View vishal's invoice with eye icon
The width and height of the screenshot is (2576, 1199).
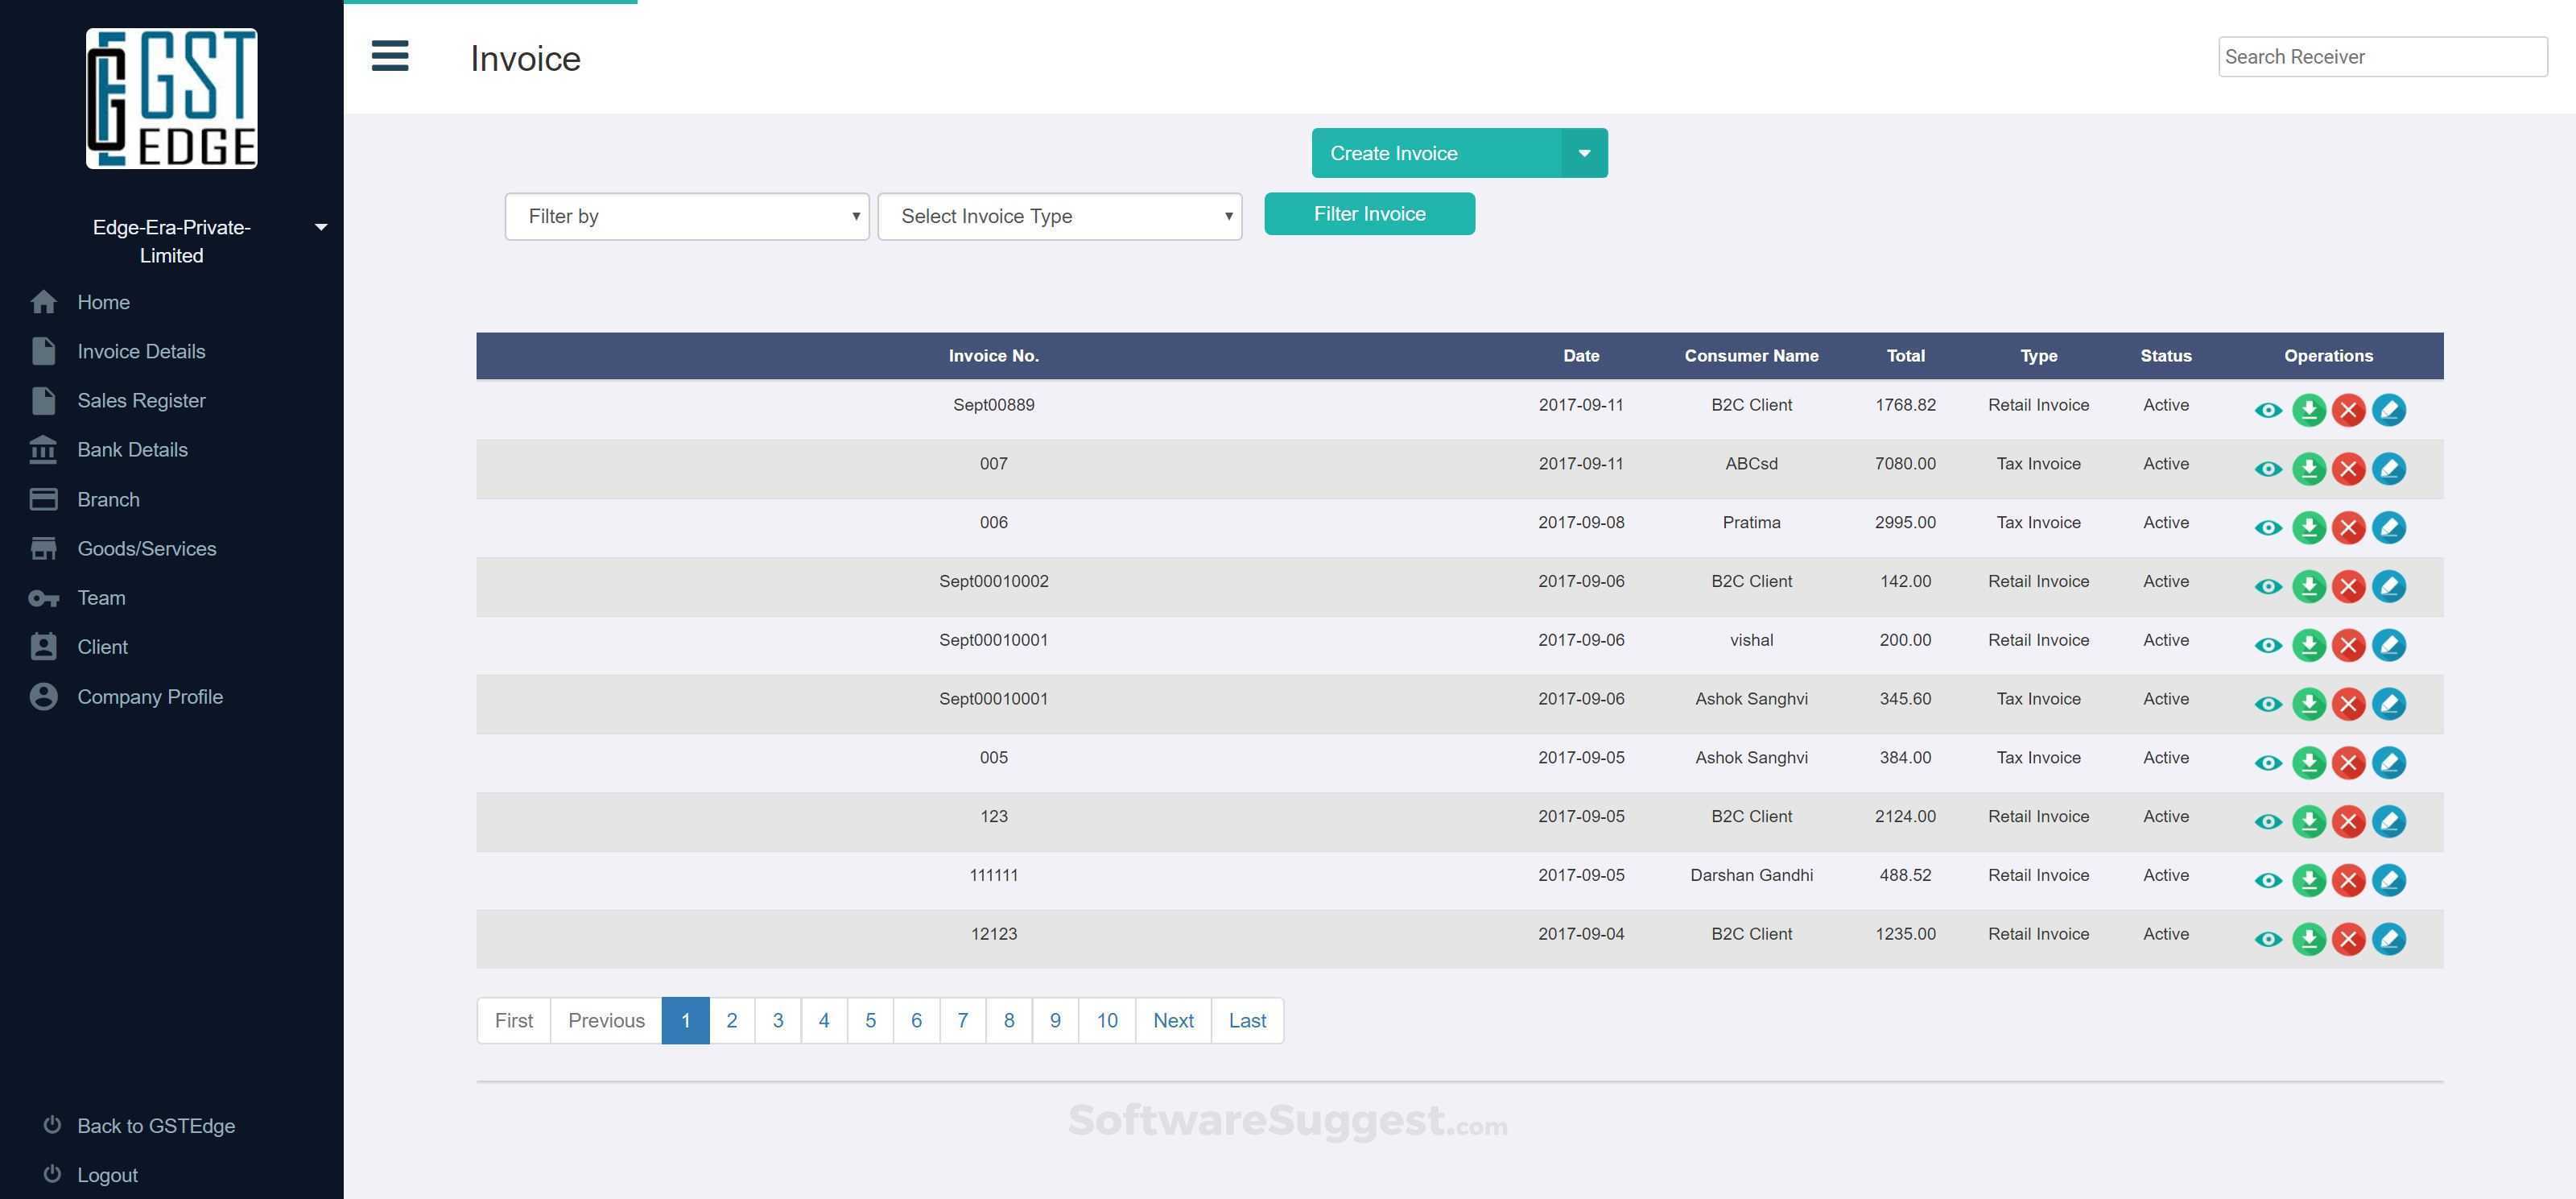click(2268, 645)
